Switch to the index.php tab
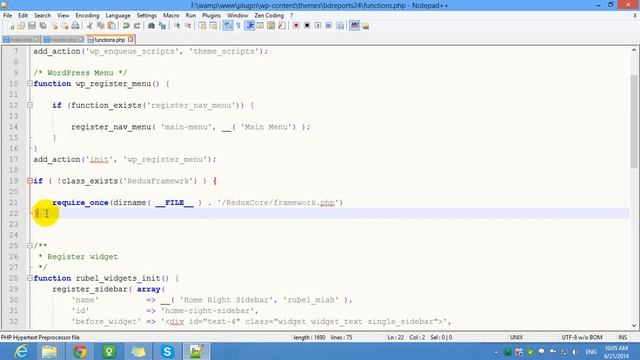 pos(21,40)
